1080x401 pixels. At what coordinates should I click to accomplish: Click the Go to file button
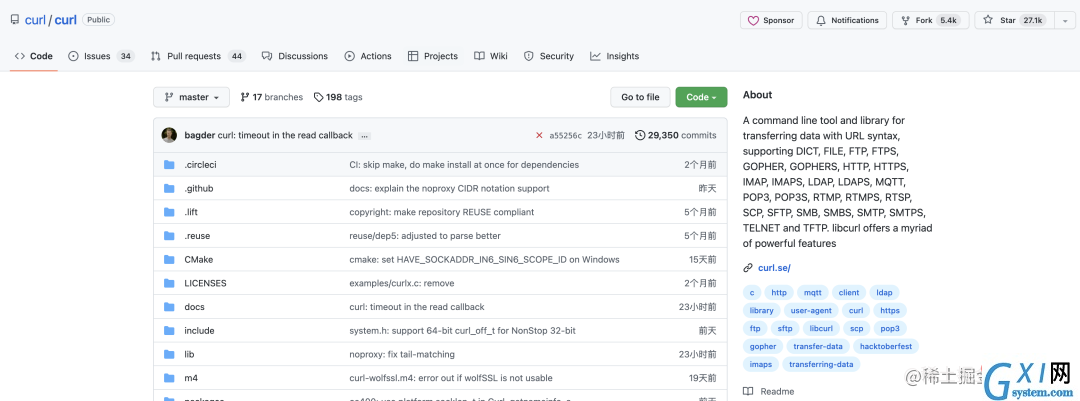pyautogui.click(x=640, y=97)
